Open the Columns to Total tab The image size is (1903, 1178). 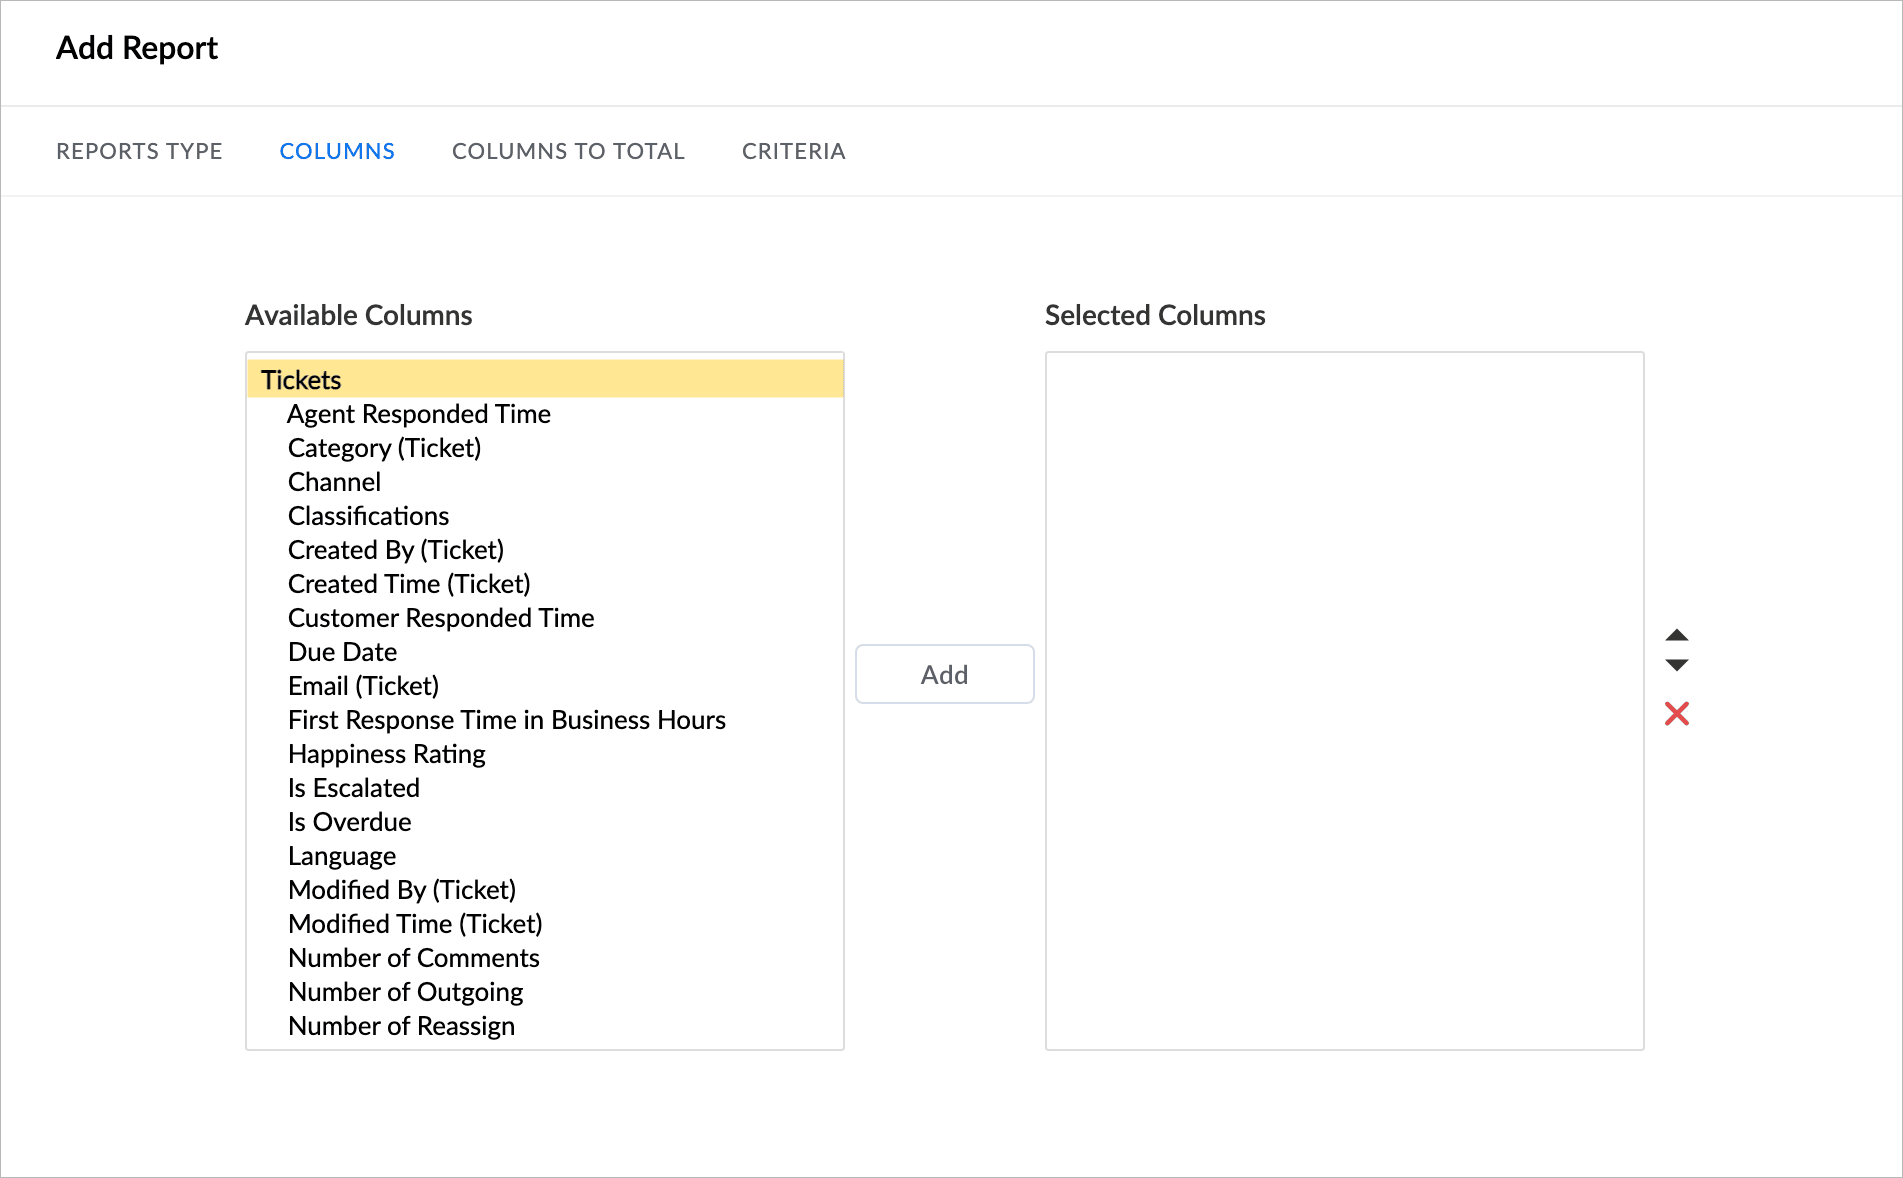click(568, 151)
